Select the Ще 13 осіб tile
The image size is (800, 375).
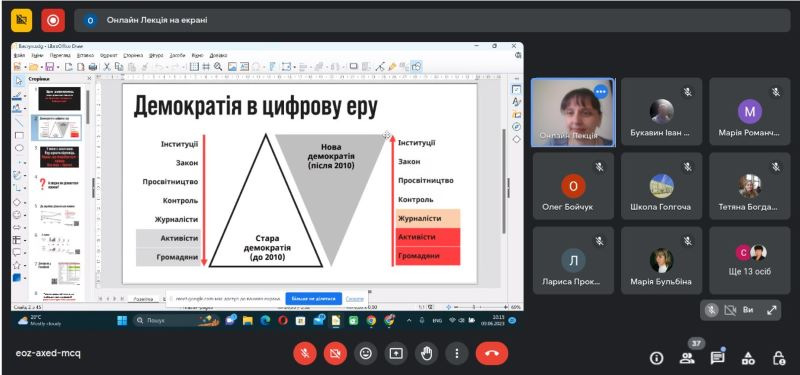(749, 260)
